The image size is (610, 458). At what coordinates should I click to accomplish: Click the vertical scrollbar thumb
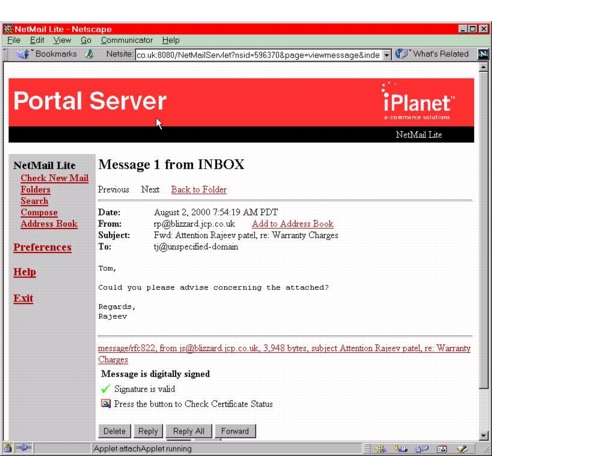483,230
